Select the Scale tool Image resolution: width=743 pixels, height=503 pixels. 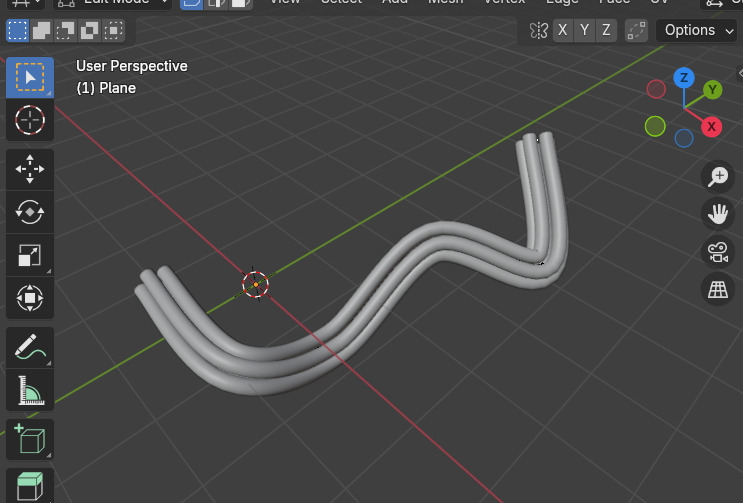point(30,255)
